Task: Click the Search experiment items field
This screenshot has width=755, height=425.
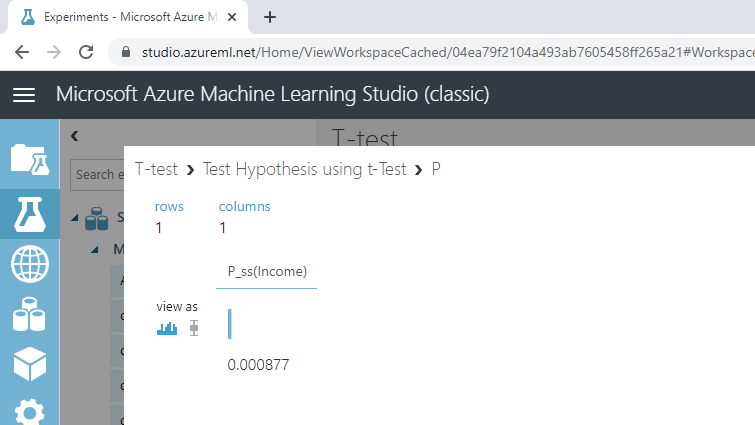Action: click(97, 175)
